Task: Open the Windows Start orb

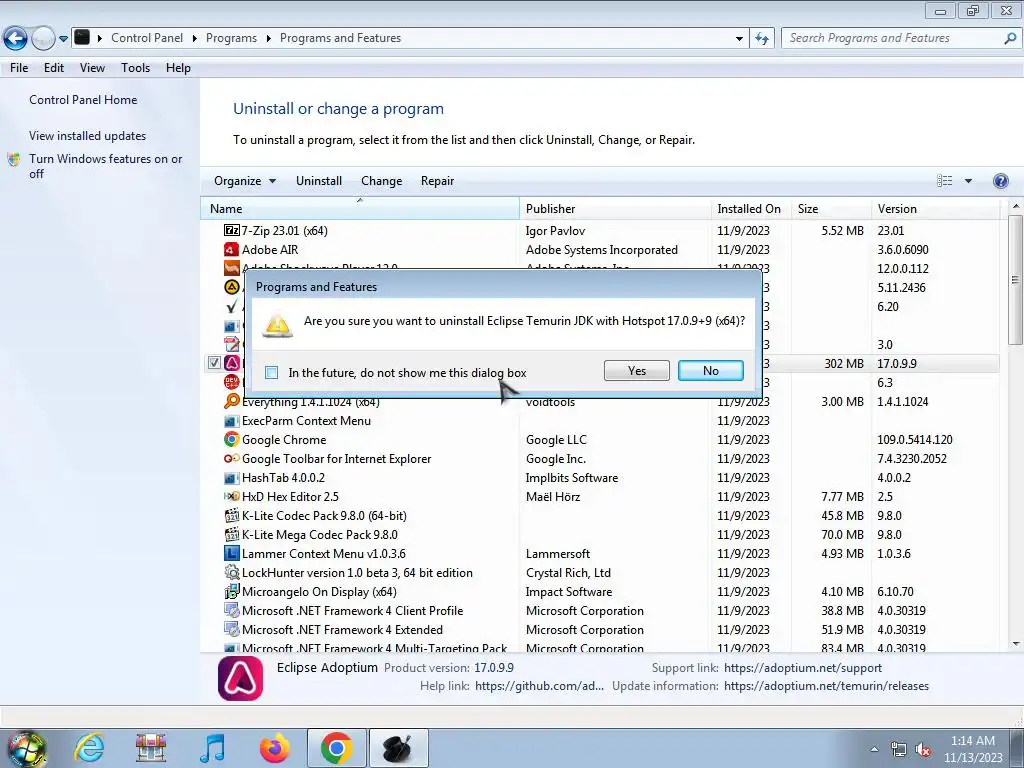Action: click(x=25, y=750)
